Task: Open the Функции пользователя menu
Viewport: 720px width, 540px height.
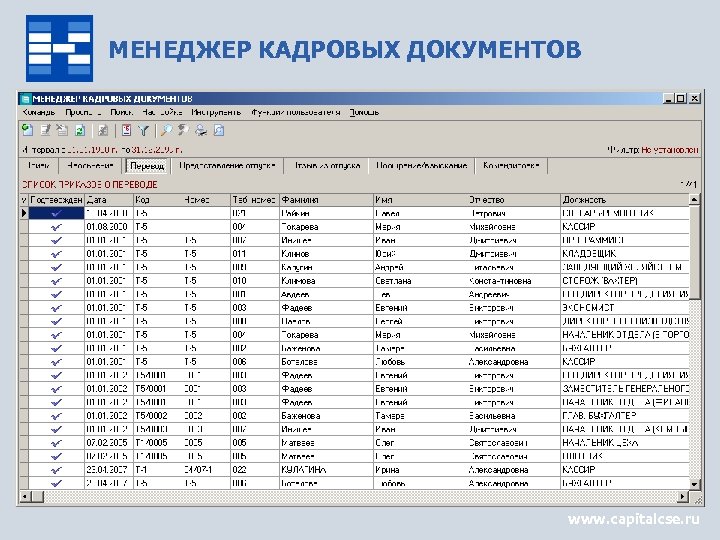Action: coord(296,112)
